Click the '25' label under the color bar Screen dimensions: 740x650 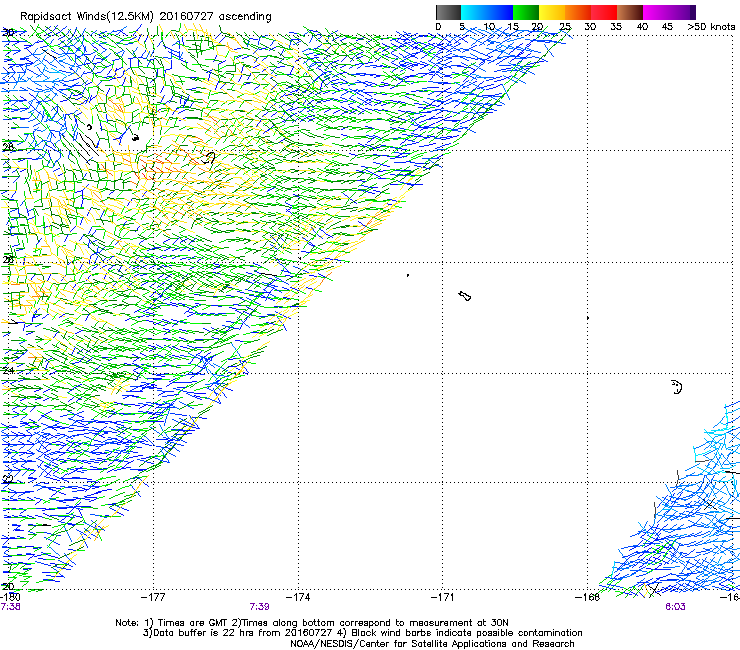[565, 27]
